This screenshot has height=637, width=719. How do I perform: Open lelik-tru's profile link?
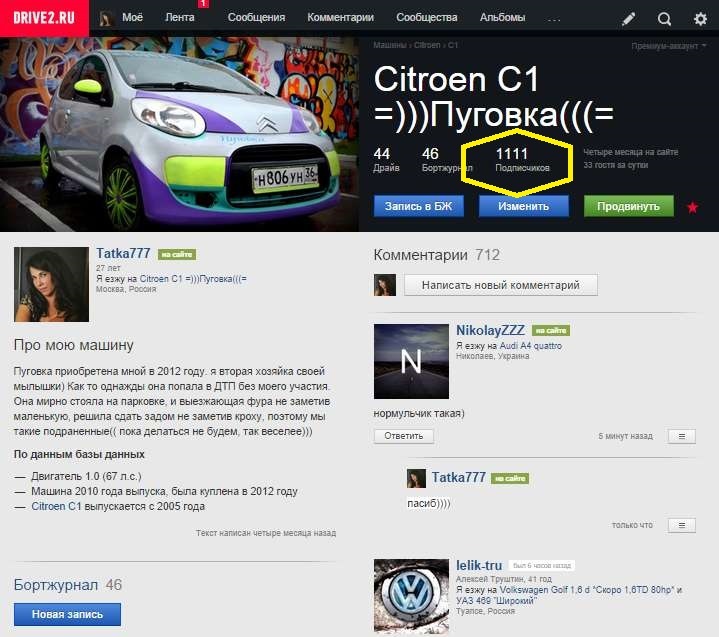(x=479, y=565)
